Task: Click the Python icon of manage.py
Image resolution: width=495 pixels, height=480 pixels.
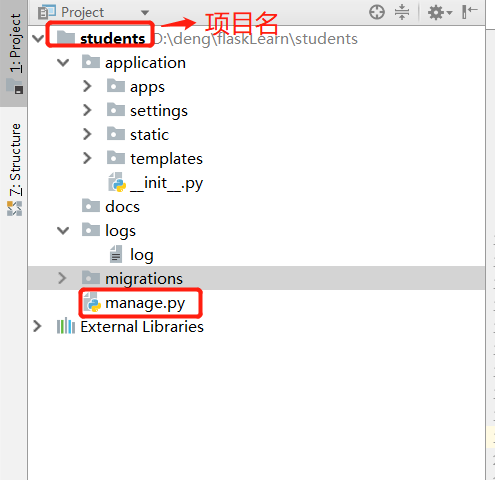Action: tap(92, 302)
